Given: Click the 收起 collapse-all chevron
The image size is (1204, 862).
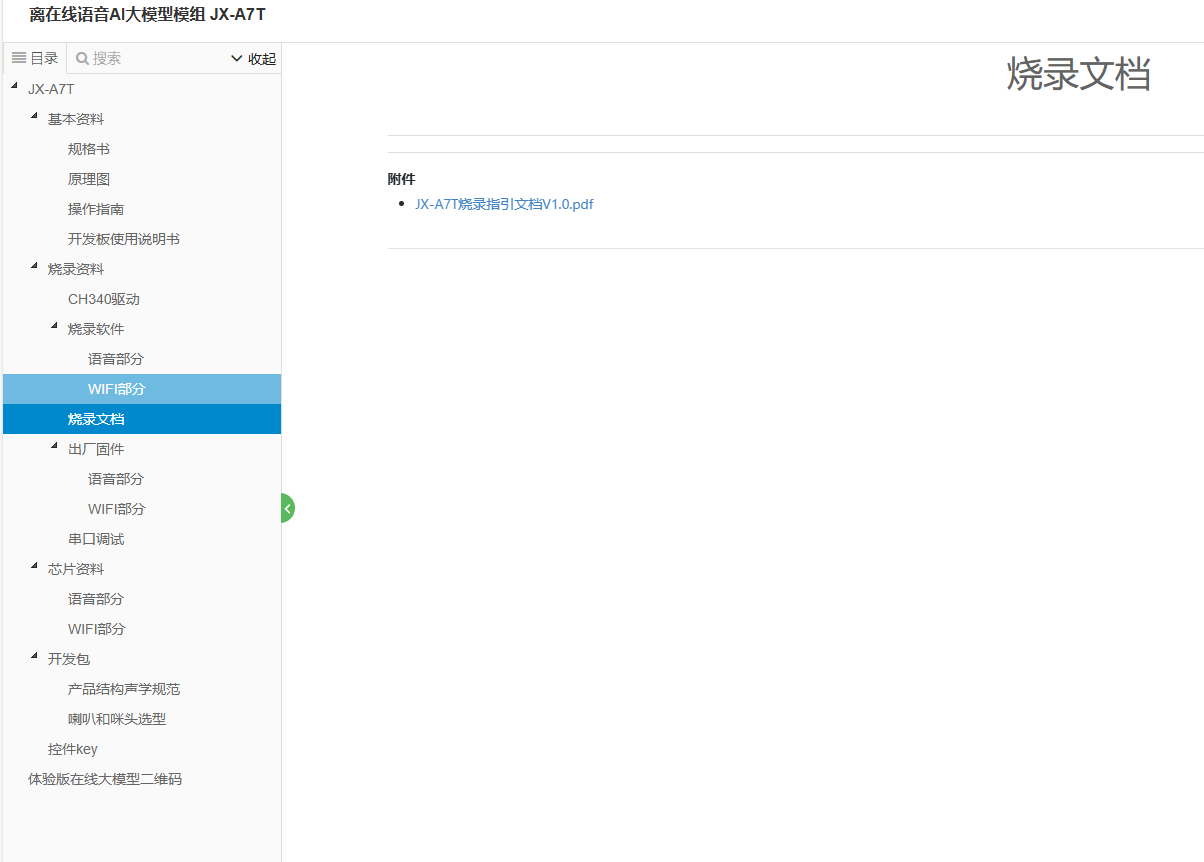Looking at the screenshot, I should pos(237,59).
